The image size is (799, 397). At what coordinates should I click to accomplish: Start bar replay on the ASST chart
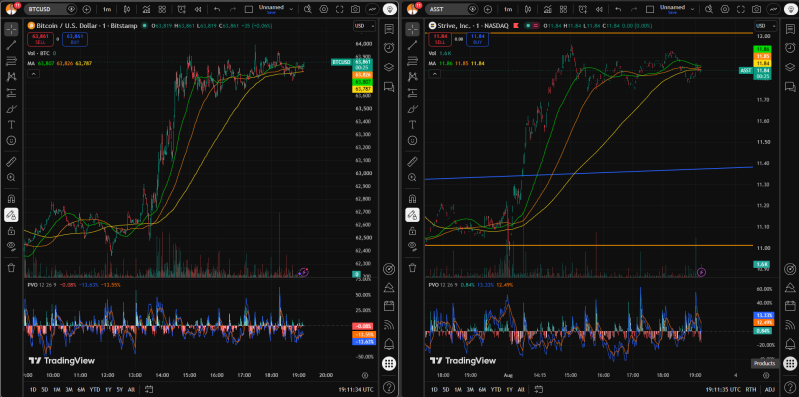pos(598,9)
